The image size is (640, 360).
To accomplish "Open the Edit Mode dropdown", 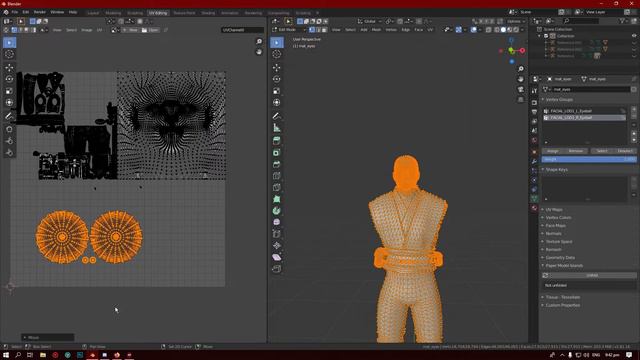I will point(288,30).
